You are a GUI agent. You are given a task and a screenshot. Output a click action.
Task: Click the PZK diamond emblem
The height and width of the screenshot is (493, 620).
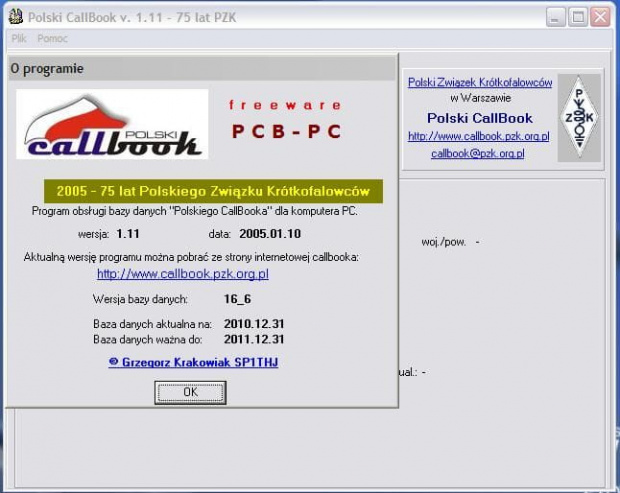[578, 118]
